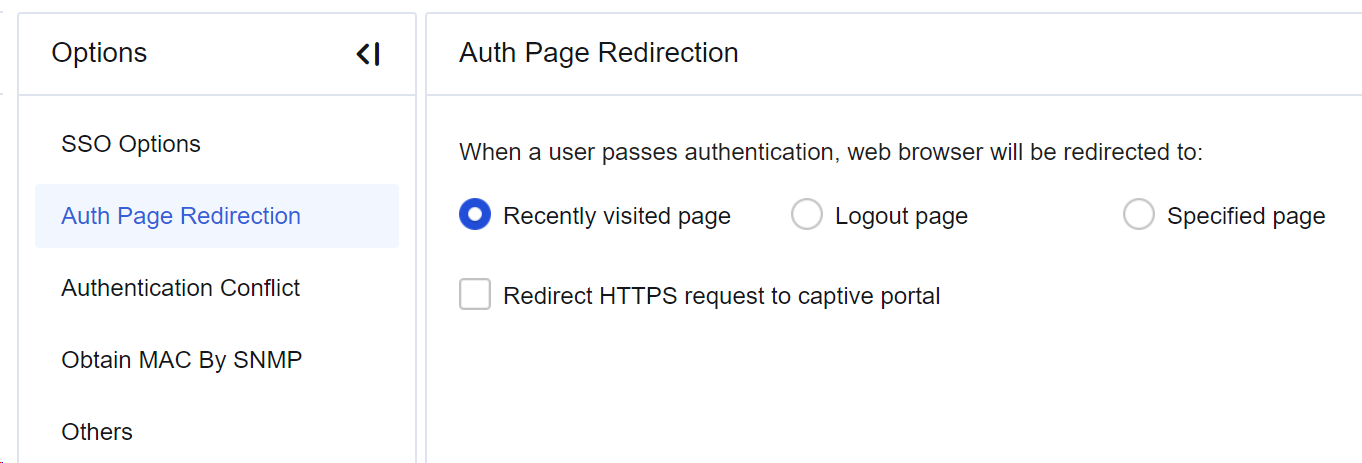Select Auth Page Redirection sidebar item
This screenshot has height=463, width=1362.
tap(181, 216)
